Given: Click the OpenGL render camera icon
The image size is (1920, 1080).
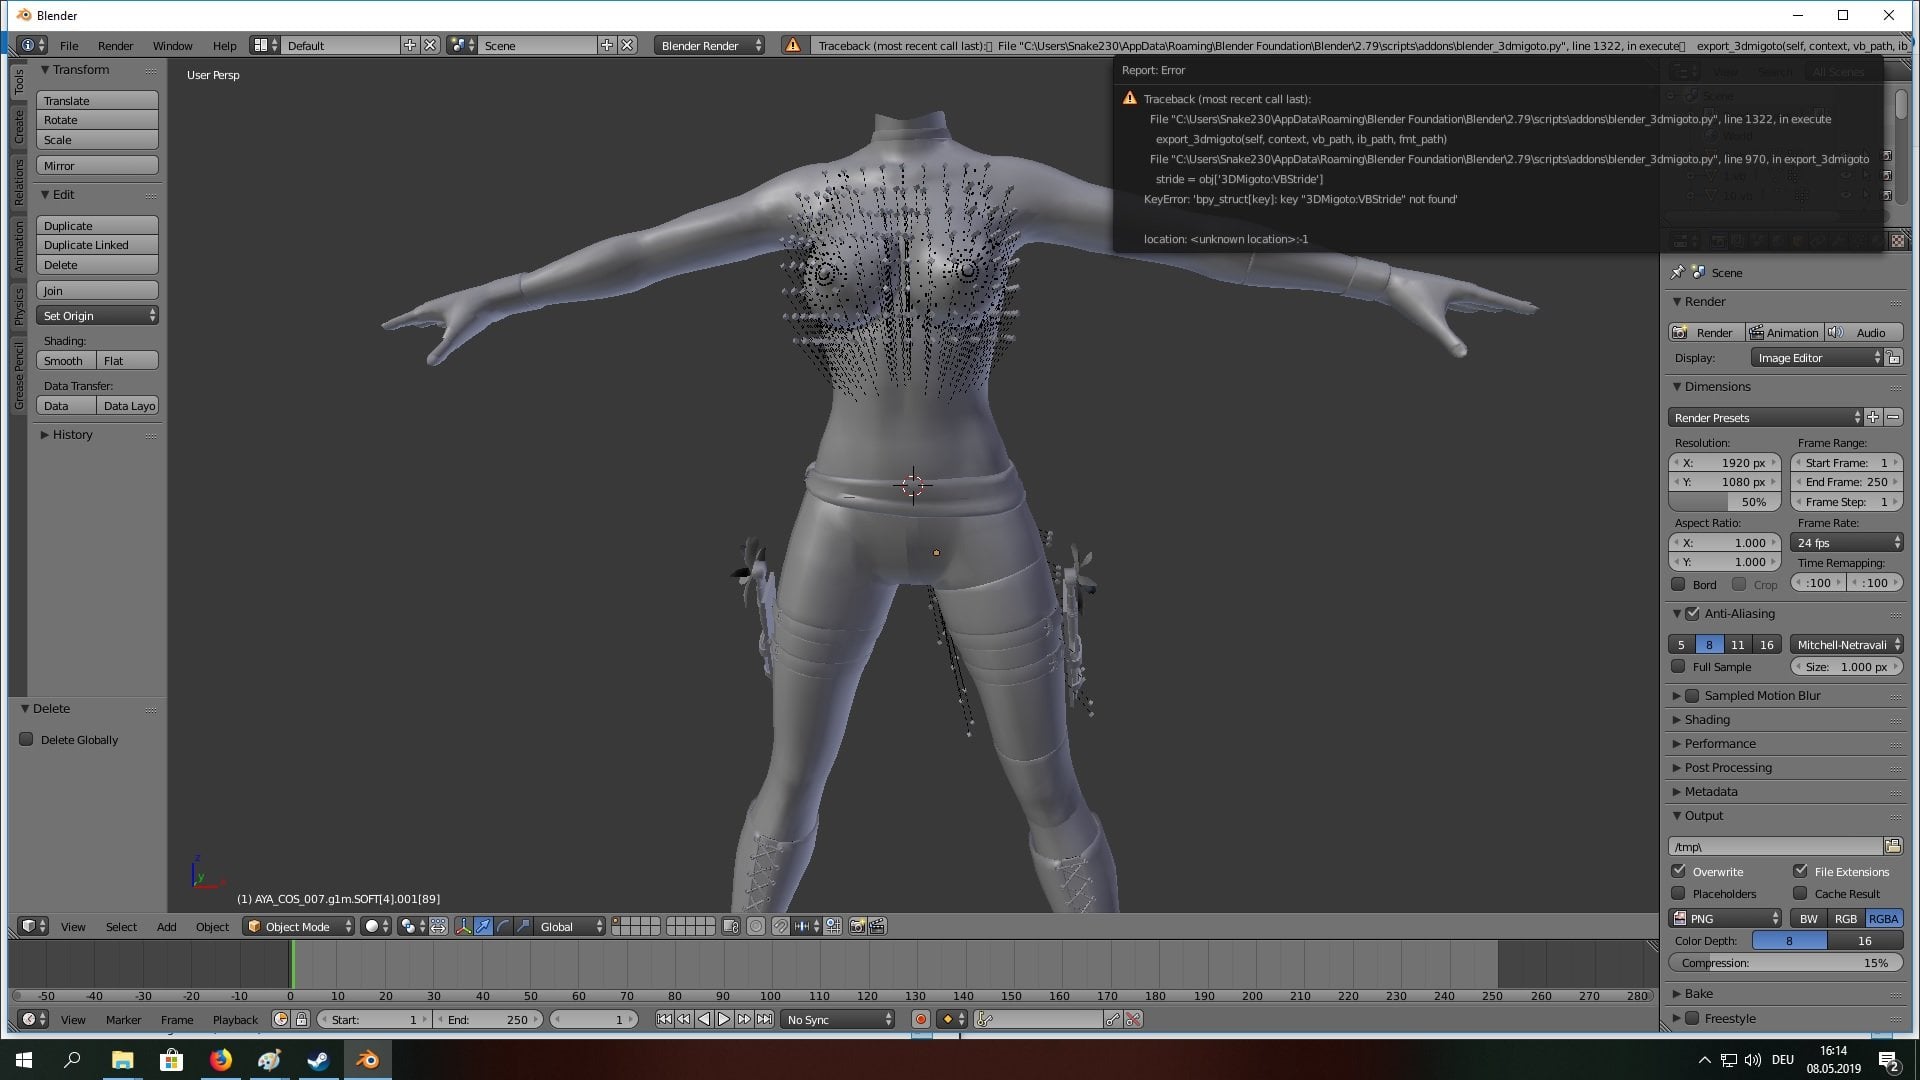Looking at the screenshot, I should coord(857,926).
